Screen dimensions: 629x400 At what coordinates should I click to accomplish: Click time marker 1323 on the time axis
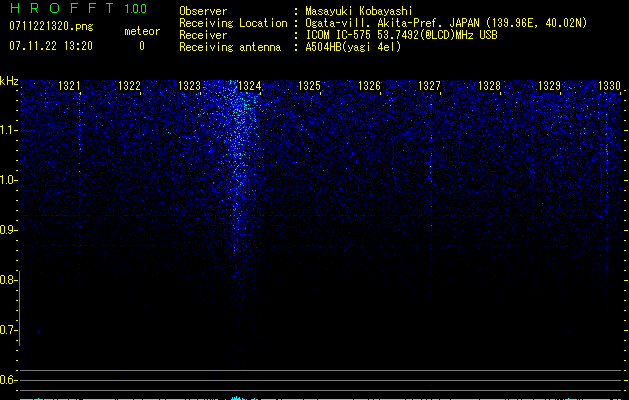pyautogui.click(x=189, y=86)
